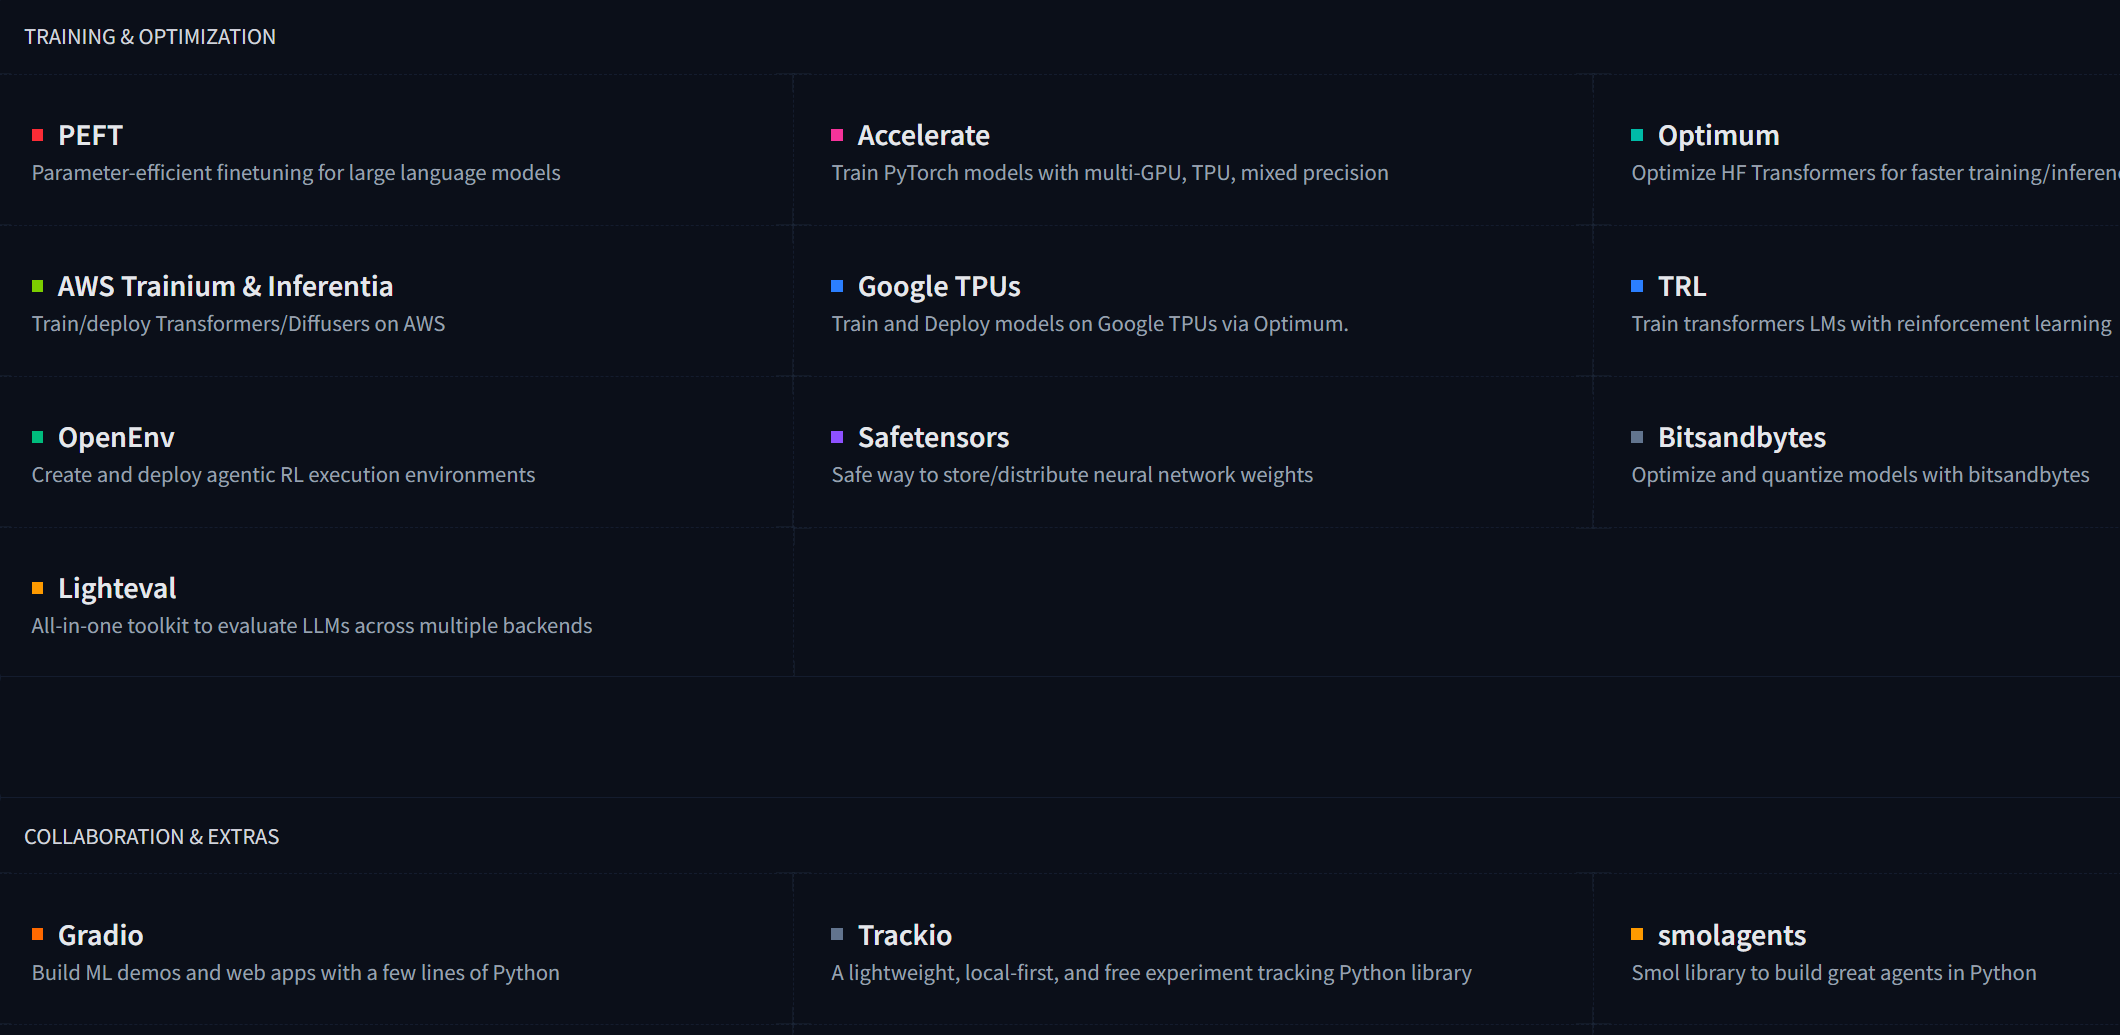Open AWS Trainium & Inferentia docs
Image resolution: width=2120 pixels, height=1035 pixels.
225,286
